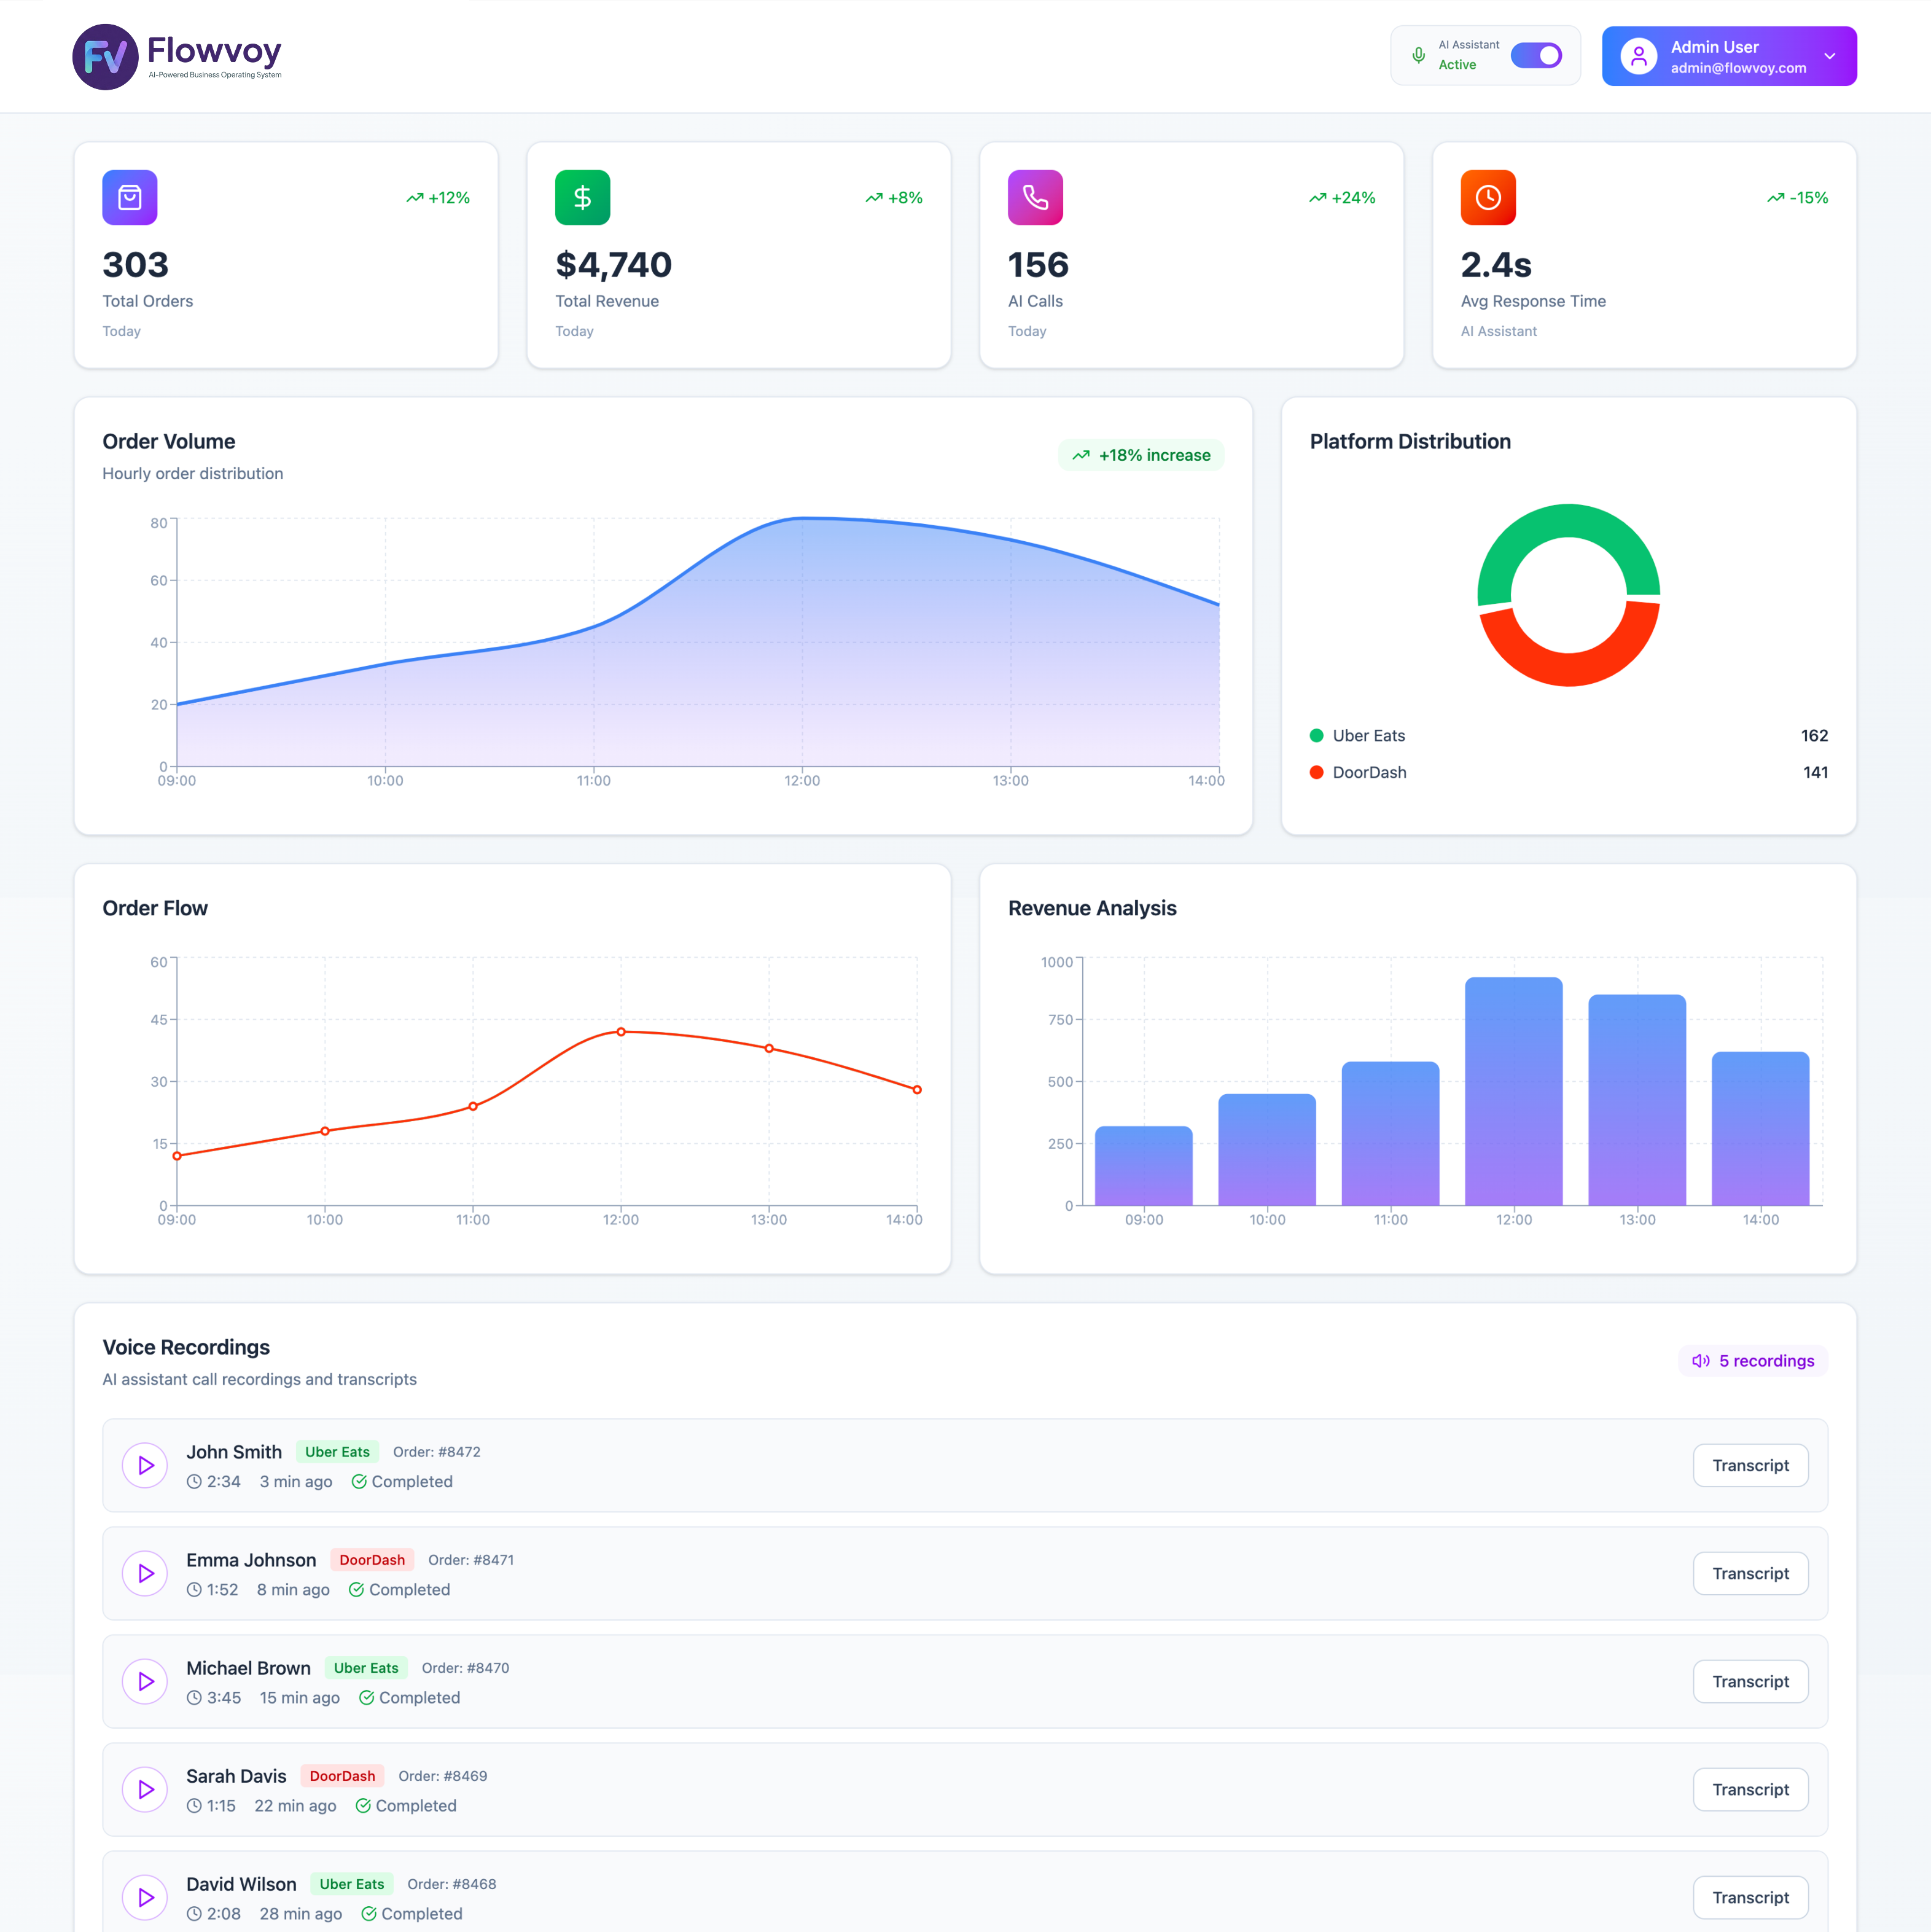Click the Uber Eats tag on John Smith

(337, 1452)
